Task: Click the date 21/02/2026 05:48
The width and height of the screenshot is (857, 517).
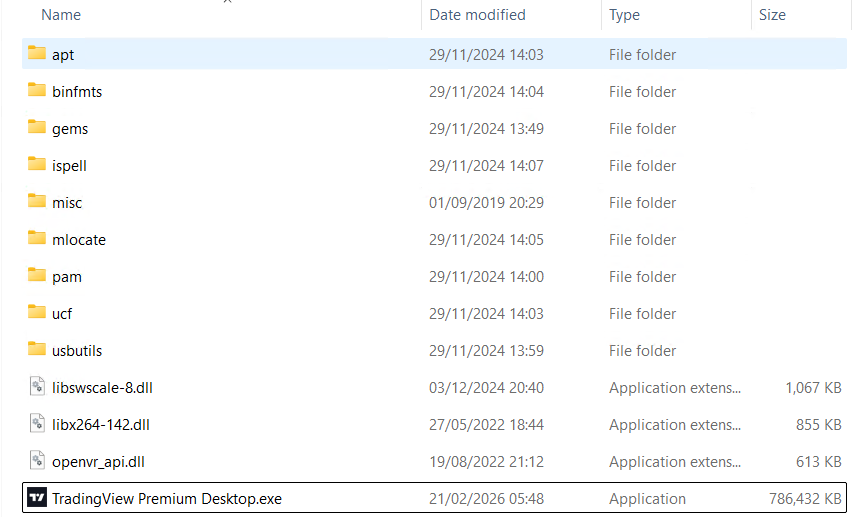Action: coord(486,499)
